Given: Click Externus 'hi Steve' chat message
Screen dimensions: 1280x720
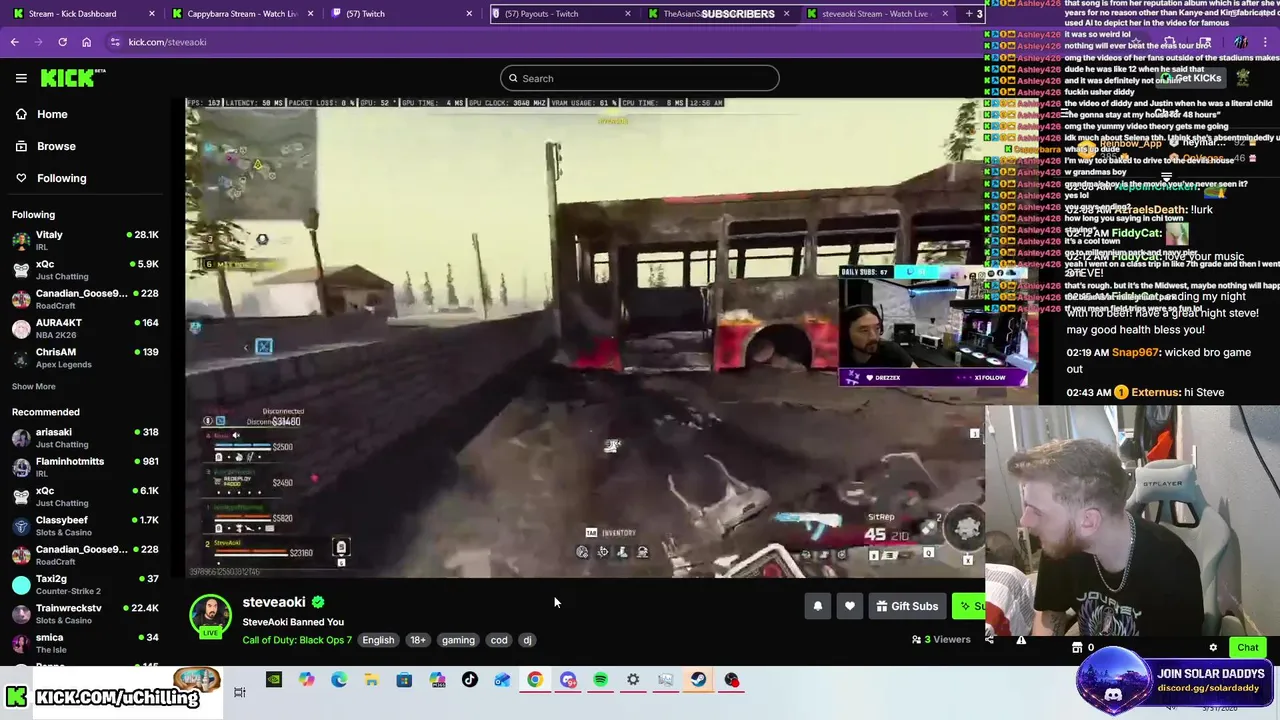Looking at the screenshot, I should pyautogui.click(x=1145, y=392).
